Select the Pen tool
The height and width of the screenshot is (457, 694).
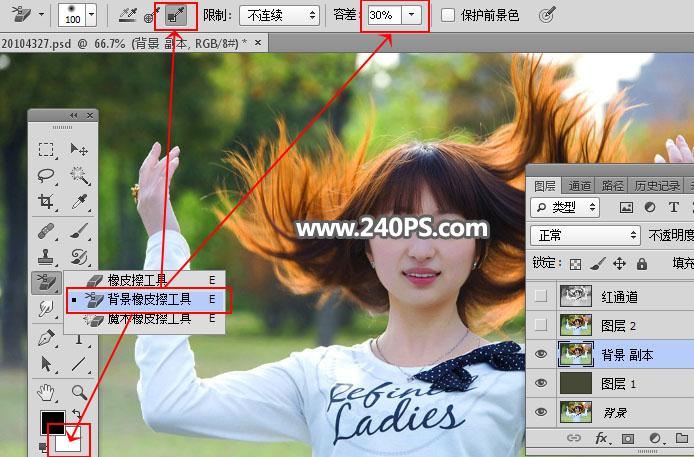[46, 339]
